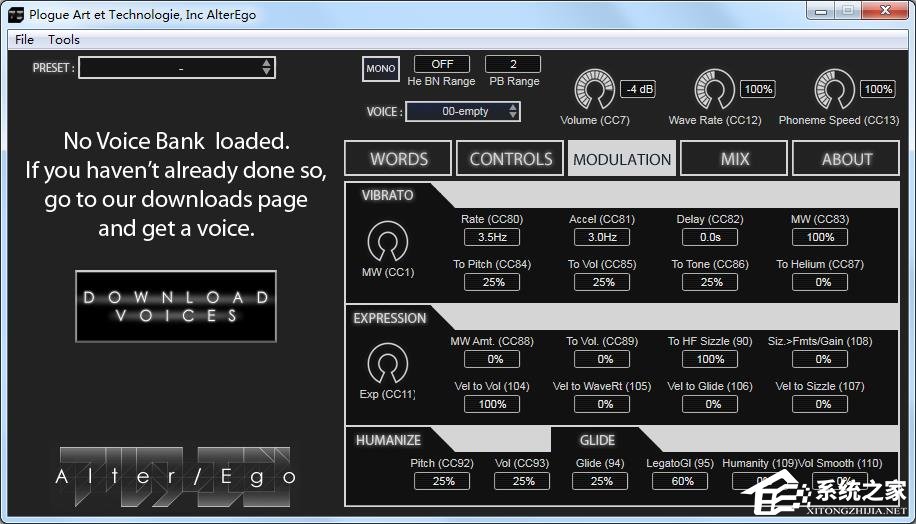Screen dimensions: 916x524
Task: Click the Alter/Ego logo at bottom left
Action: click(x=175, y=475)
